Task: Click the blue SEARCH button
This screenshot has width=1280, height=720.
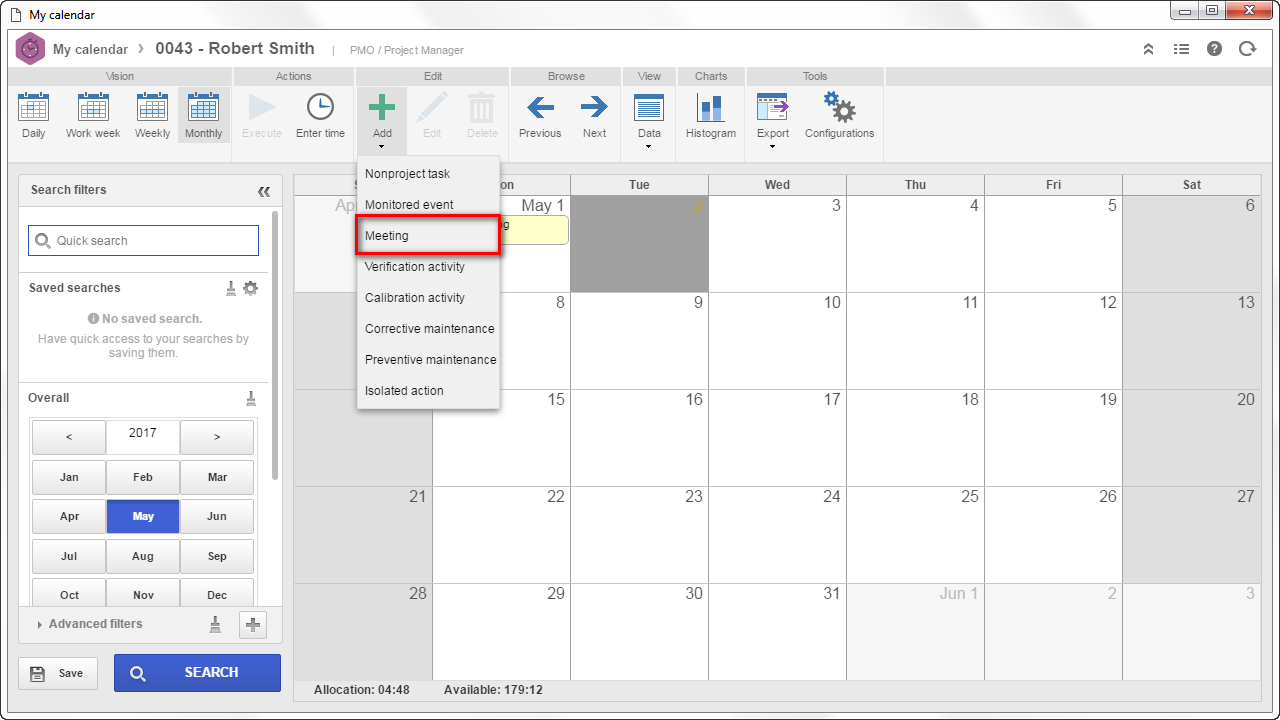Action: click(x=197, y=673)
